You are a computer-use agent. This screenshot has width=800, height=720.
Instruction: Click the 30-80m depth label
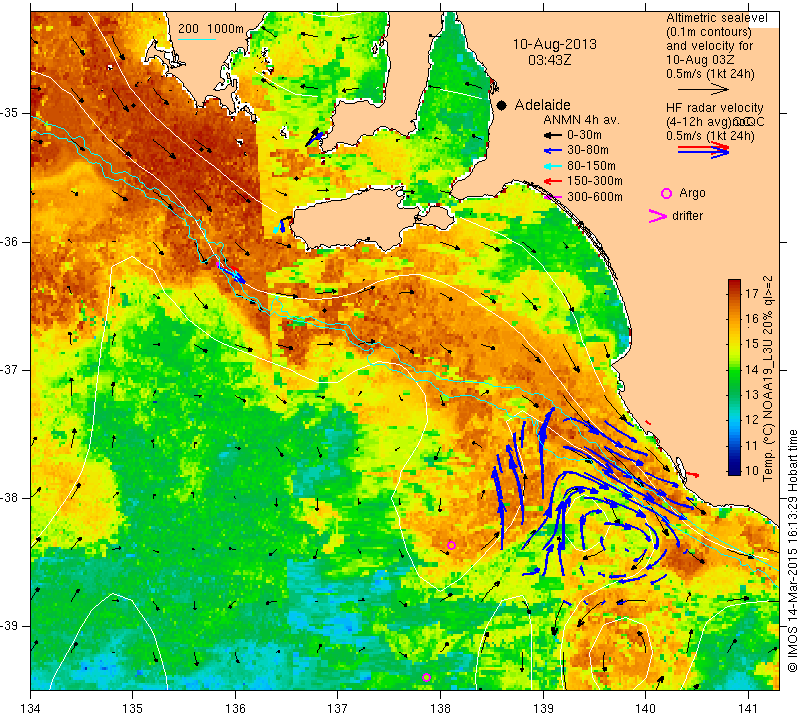click(x=588, y=150)
